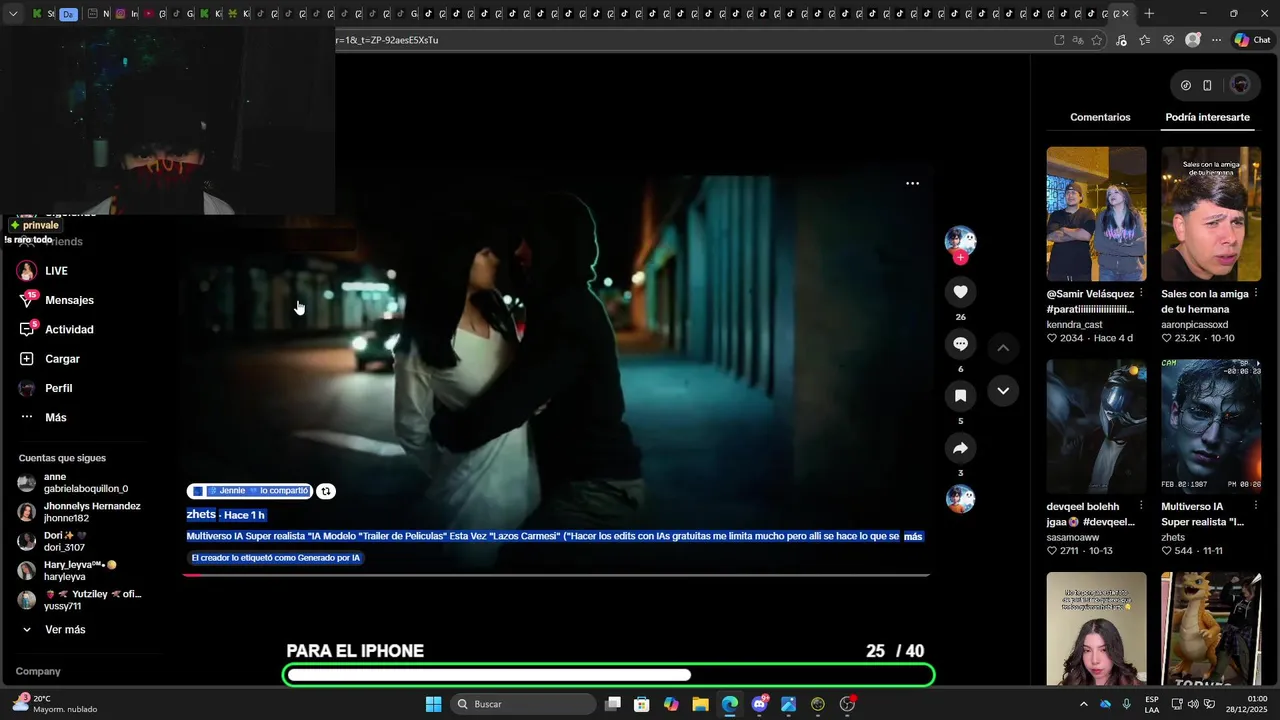Click the translate page icon
Image resolution: width=1280 pixels, height=720 pixels.
click(x=1078, y=40)
